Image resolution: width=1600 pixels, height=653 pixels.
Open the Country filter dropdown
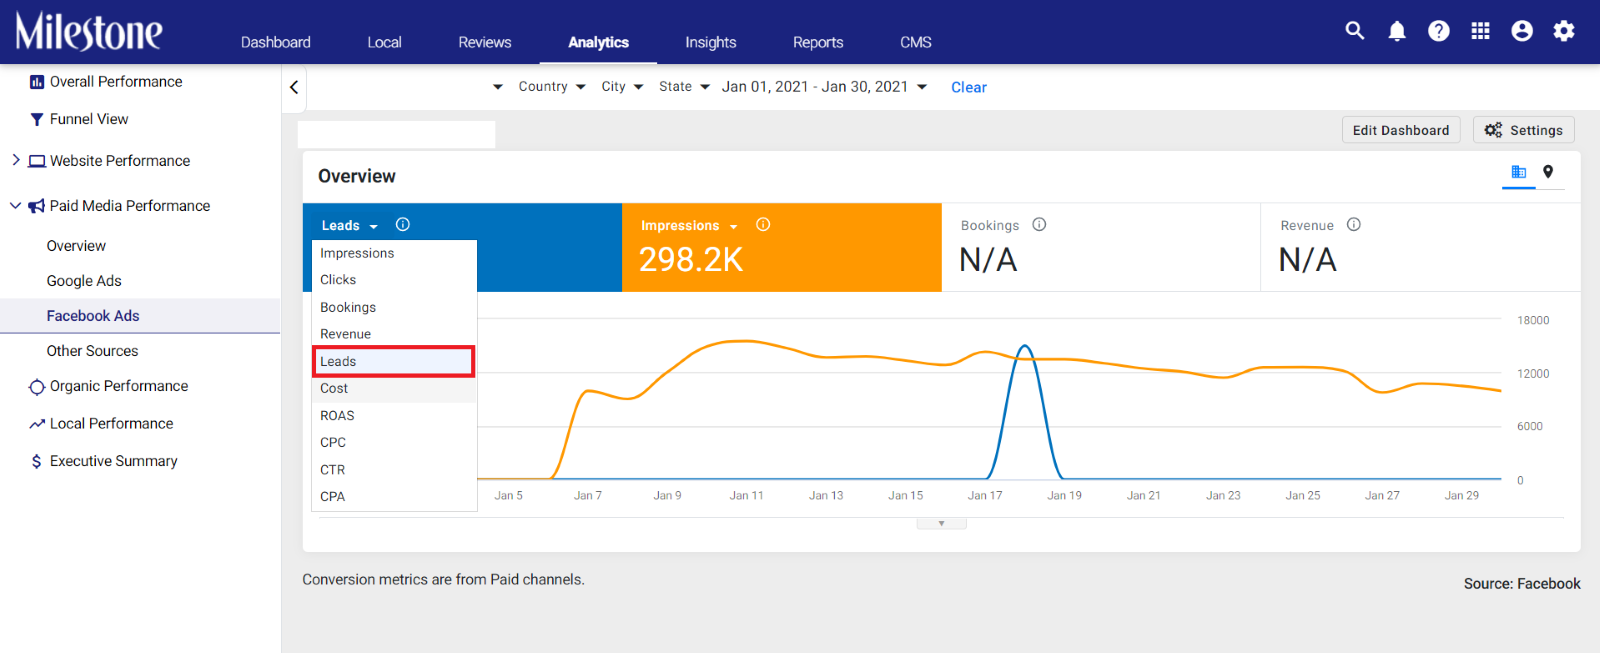click(552, 87)
